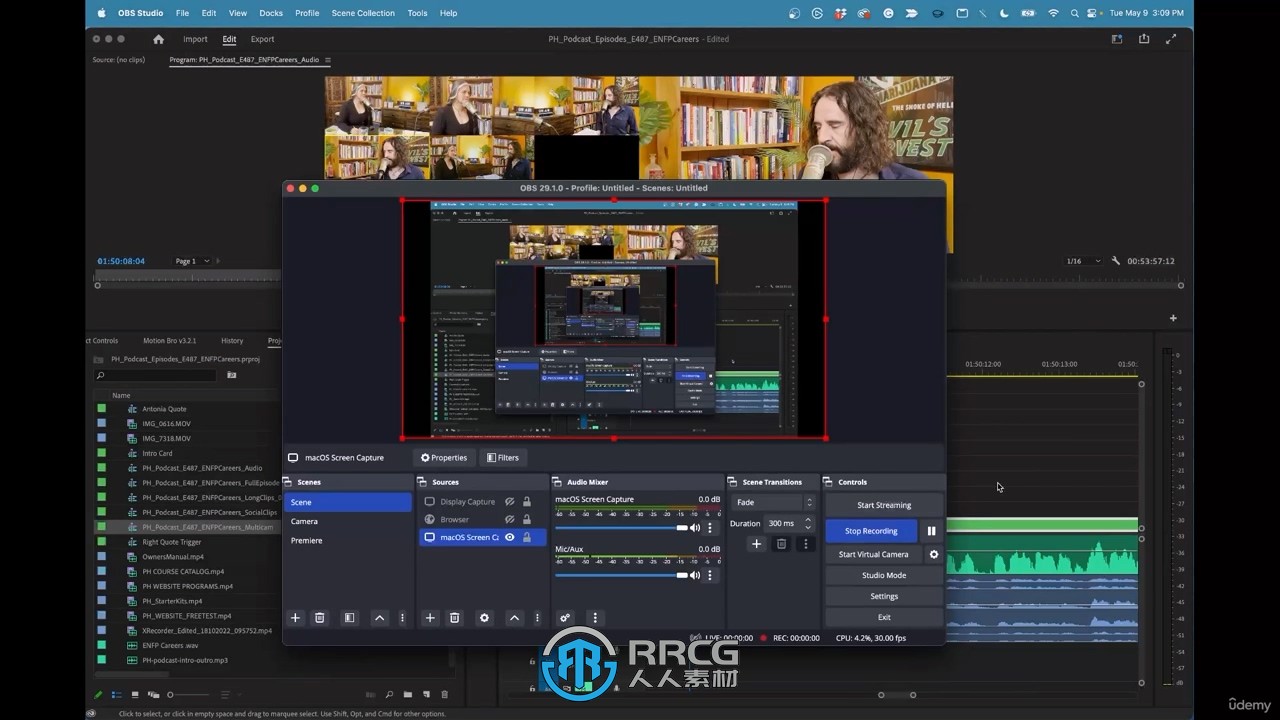1280x720 pixels.
Task: Switch Premiere project to icon view
Action: point(135,695)
